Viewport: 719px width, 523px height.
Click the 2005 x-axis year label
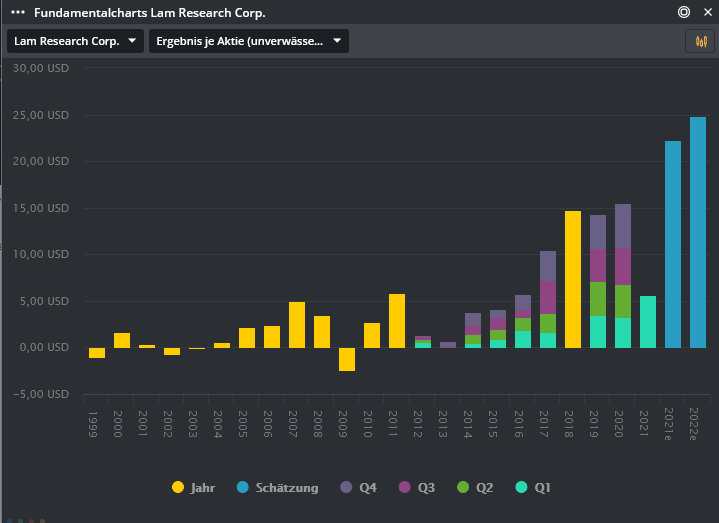pyautogui.click(x=243, y=424)
